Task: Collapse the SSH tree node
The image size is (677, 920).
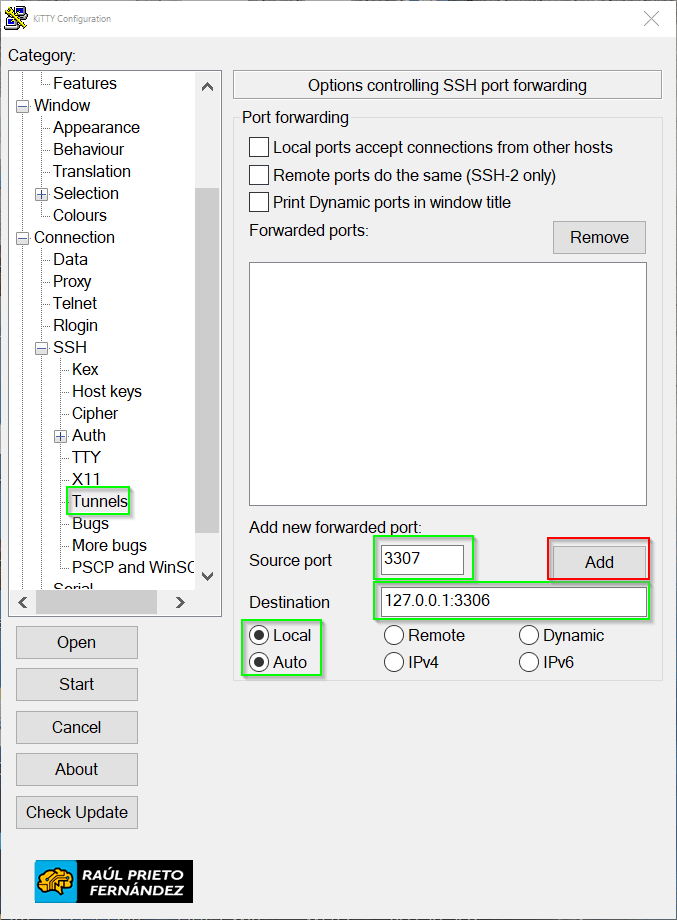Action: [x=42, y=348]
